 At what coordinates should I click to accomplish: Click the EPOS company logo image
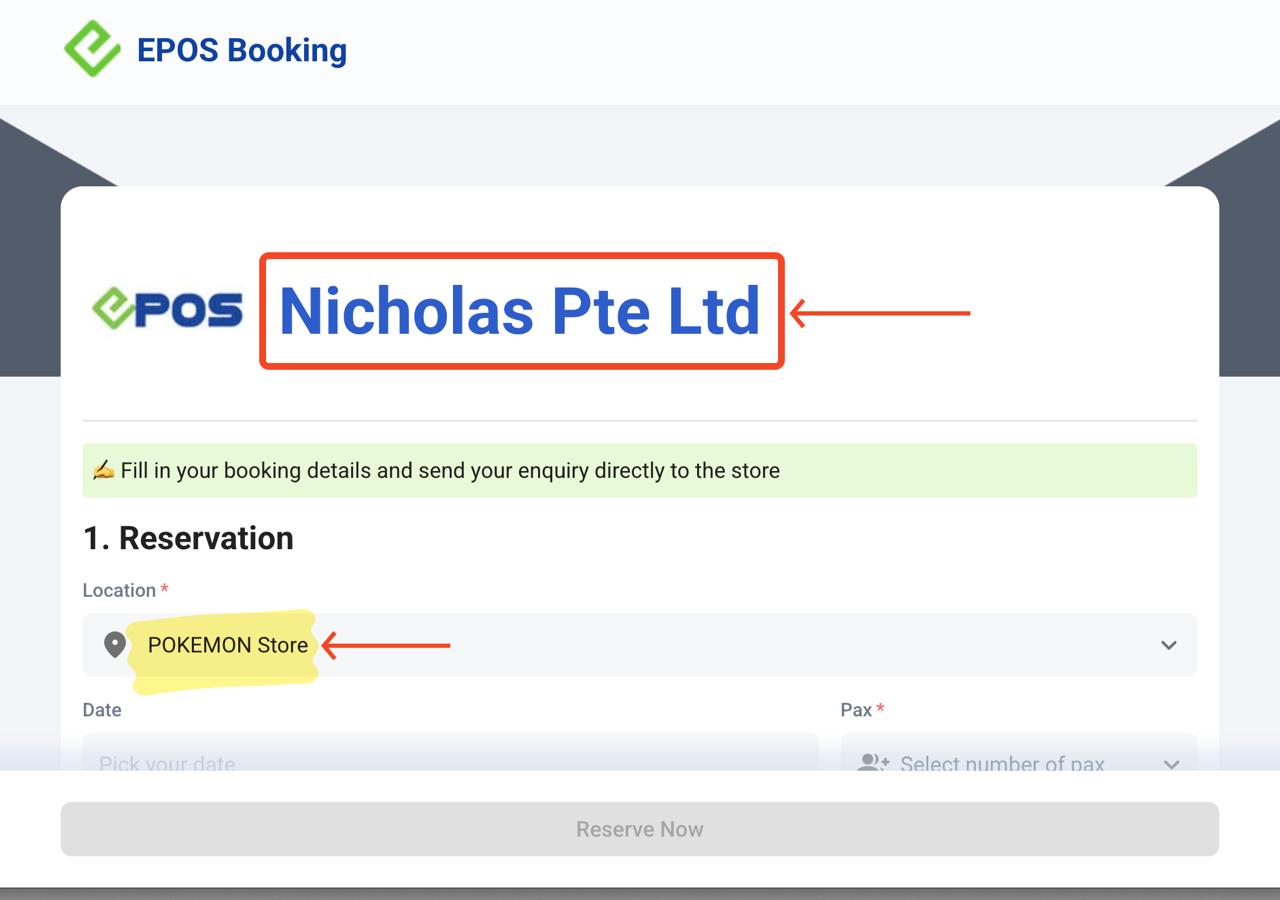[x=167, y=309]
